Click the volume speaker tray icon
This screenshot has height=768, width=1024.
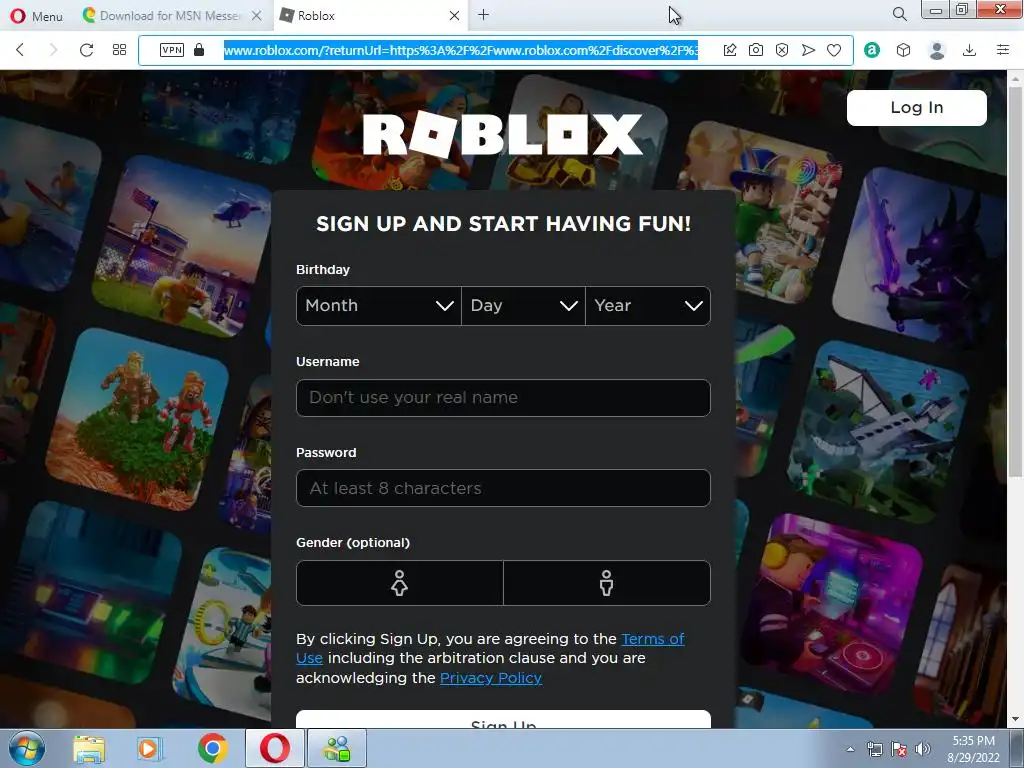click(922, 749)
